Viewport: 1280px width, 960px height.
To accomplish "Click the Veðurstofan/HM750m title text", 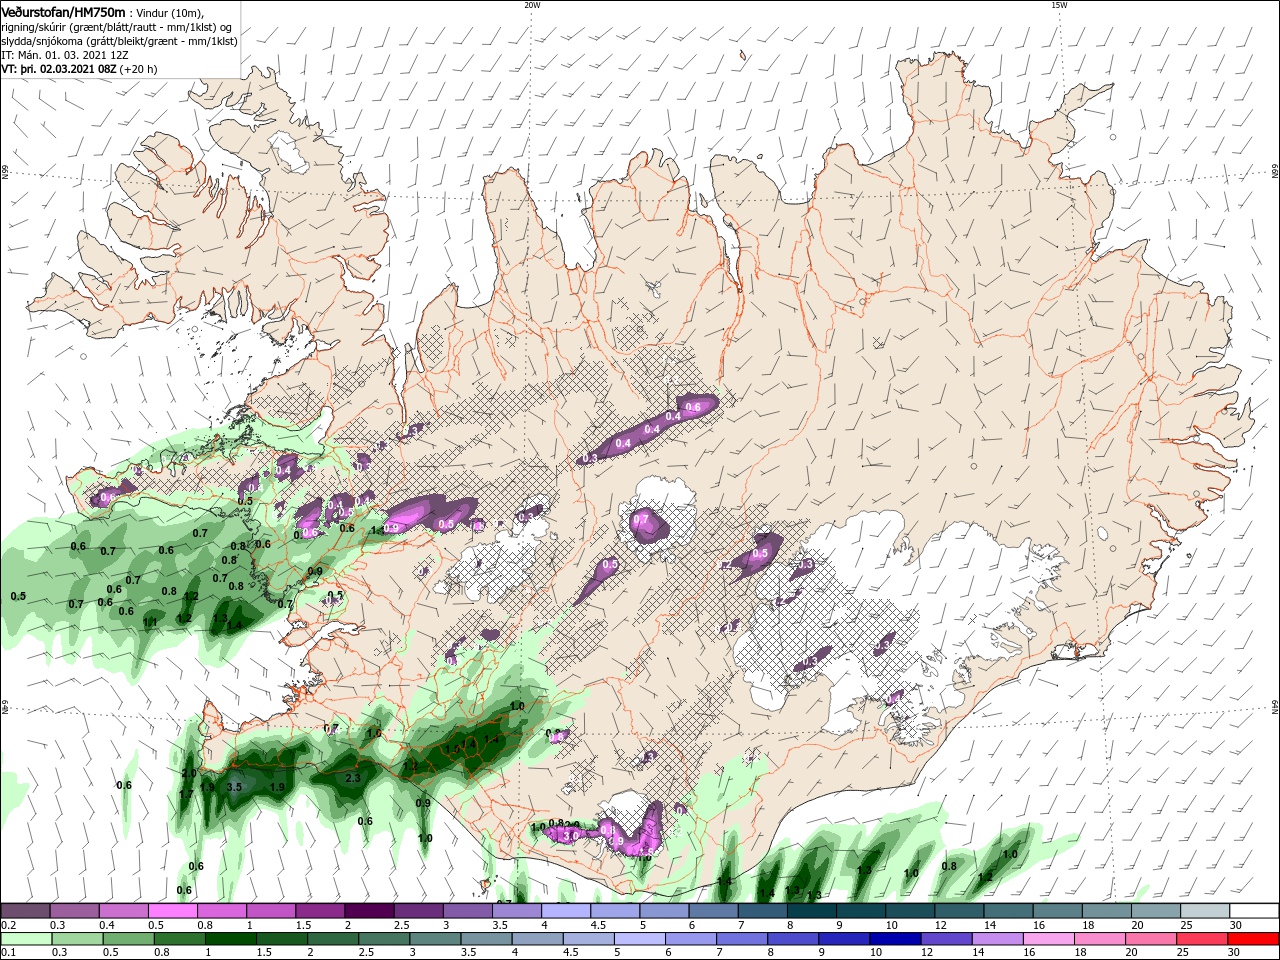I will [x=63, y=11].
